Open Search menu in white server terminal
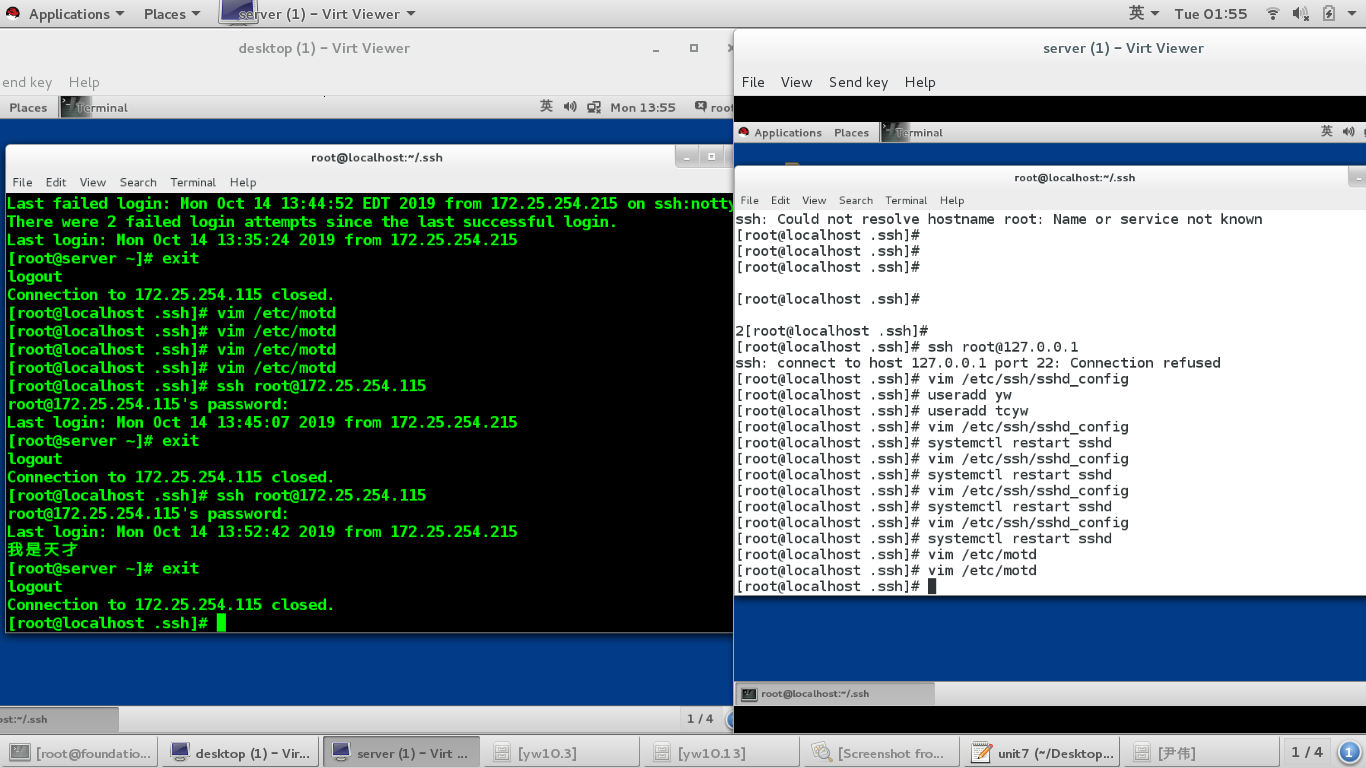 point(856,200)
